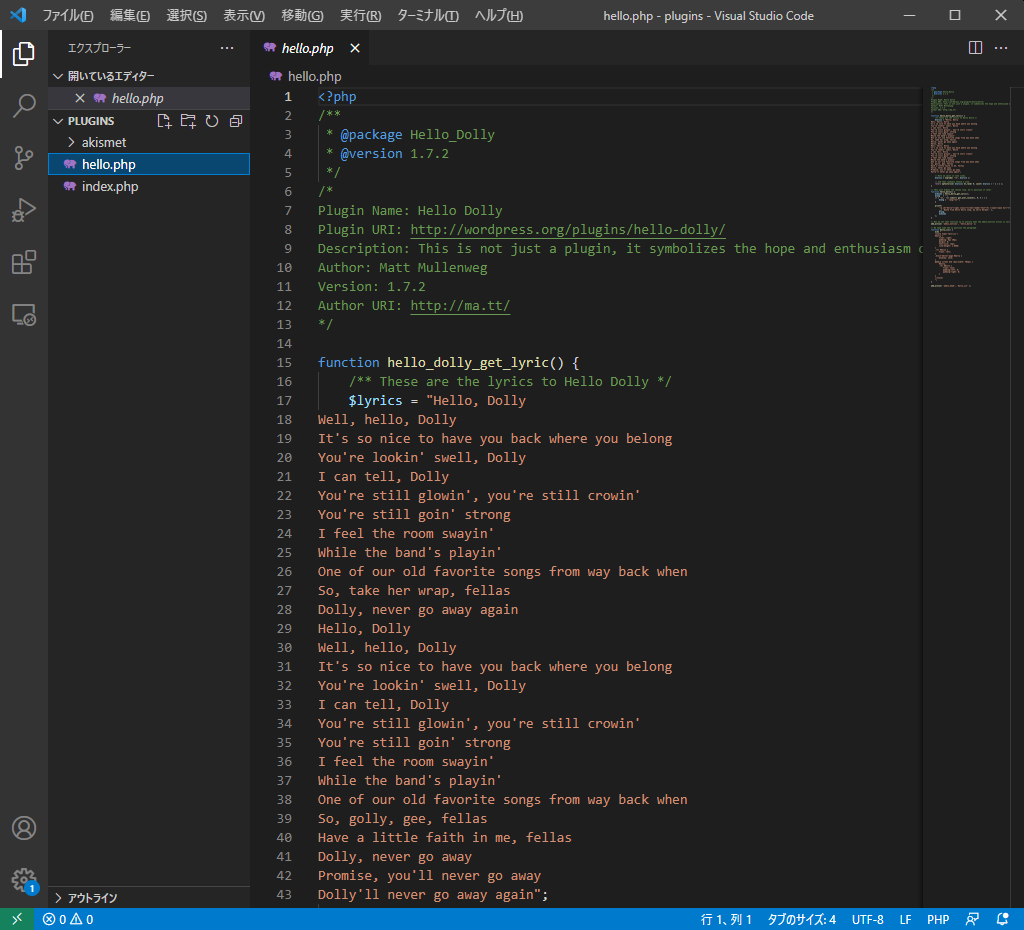
Task: Click the Author: Matt Mullenweg comment line
Action: pyautogui.click(x=402, y=268)
